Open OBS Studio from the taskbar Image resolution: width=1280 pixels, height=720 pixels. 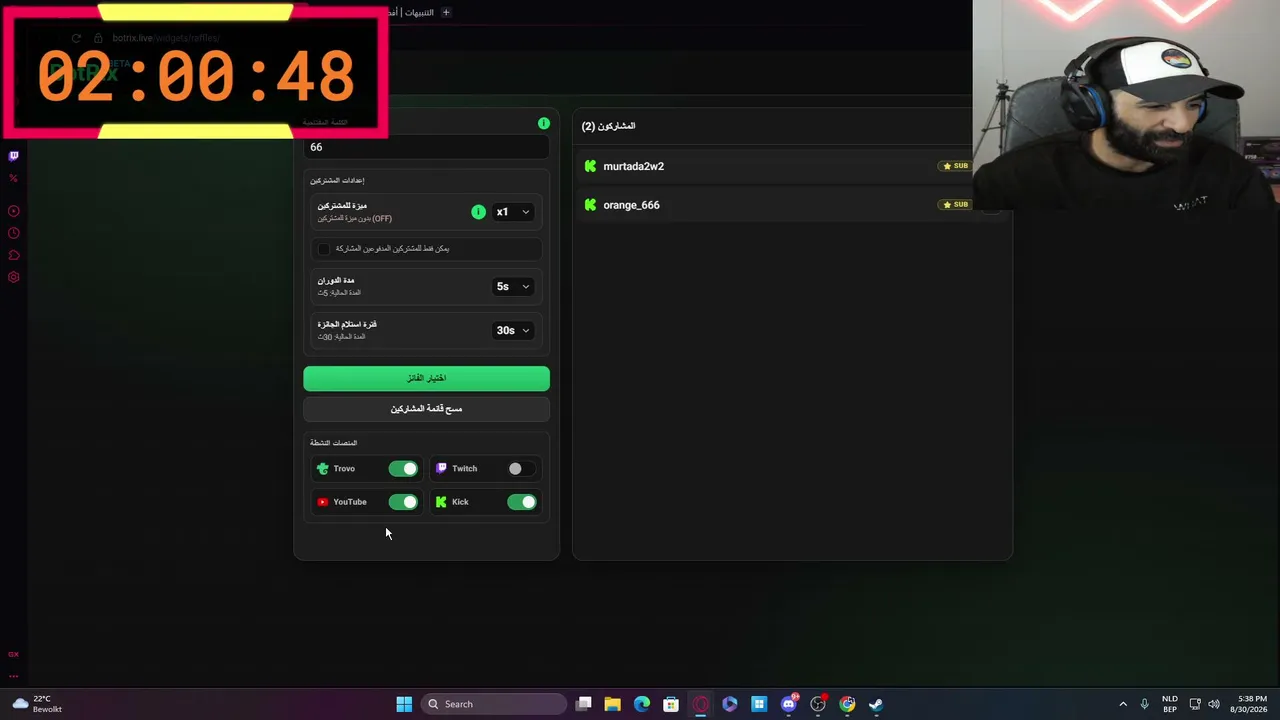(818, 704)
